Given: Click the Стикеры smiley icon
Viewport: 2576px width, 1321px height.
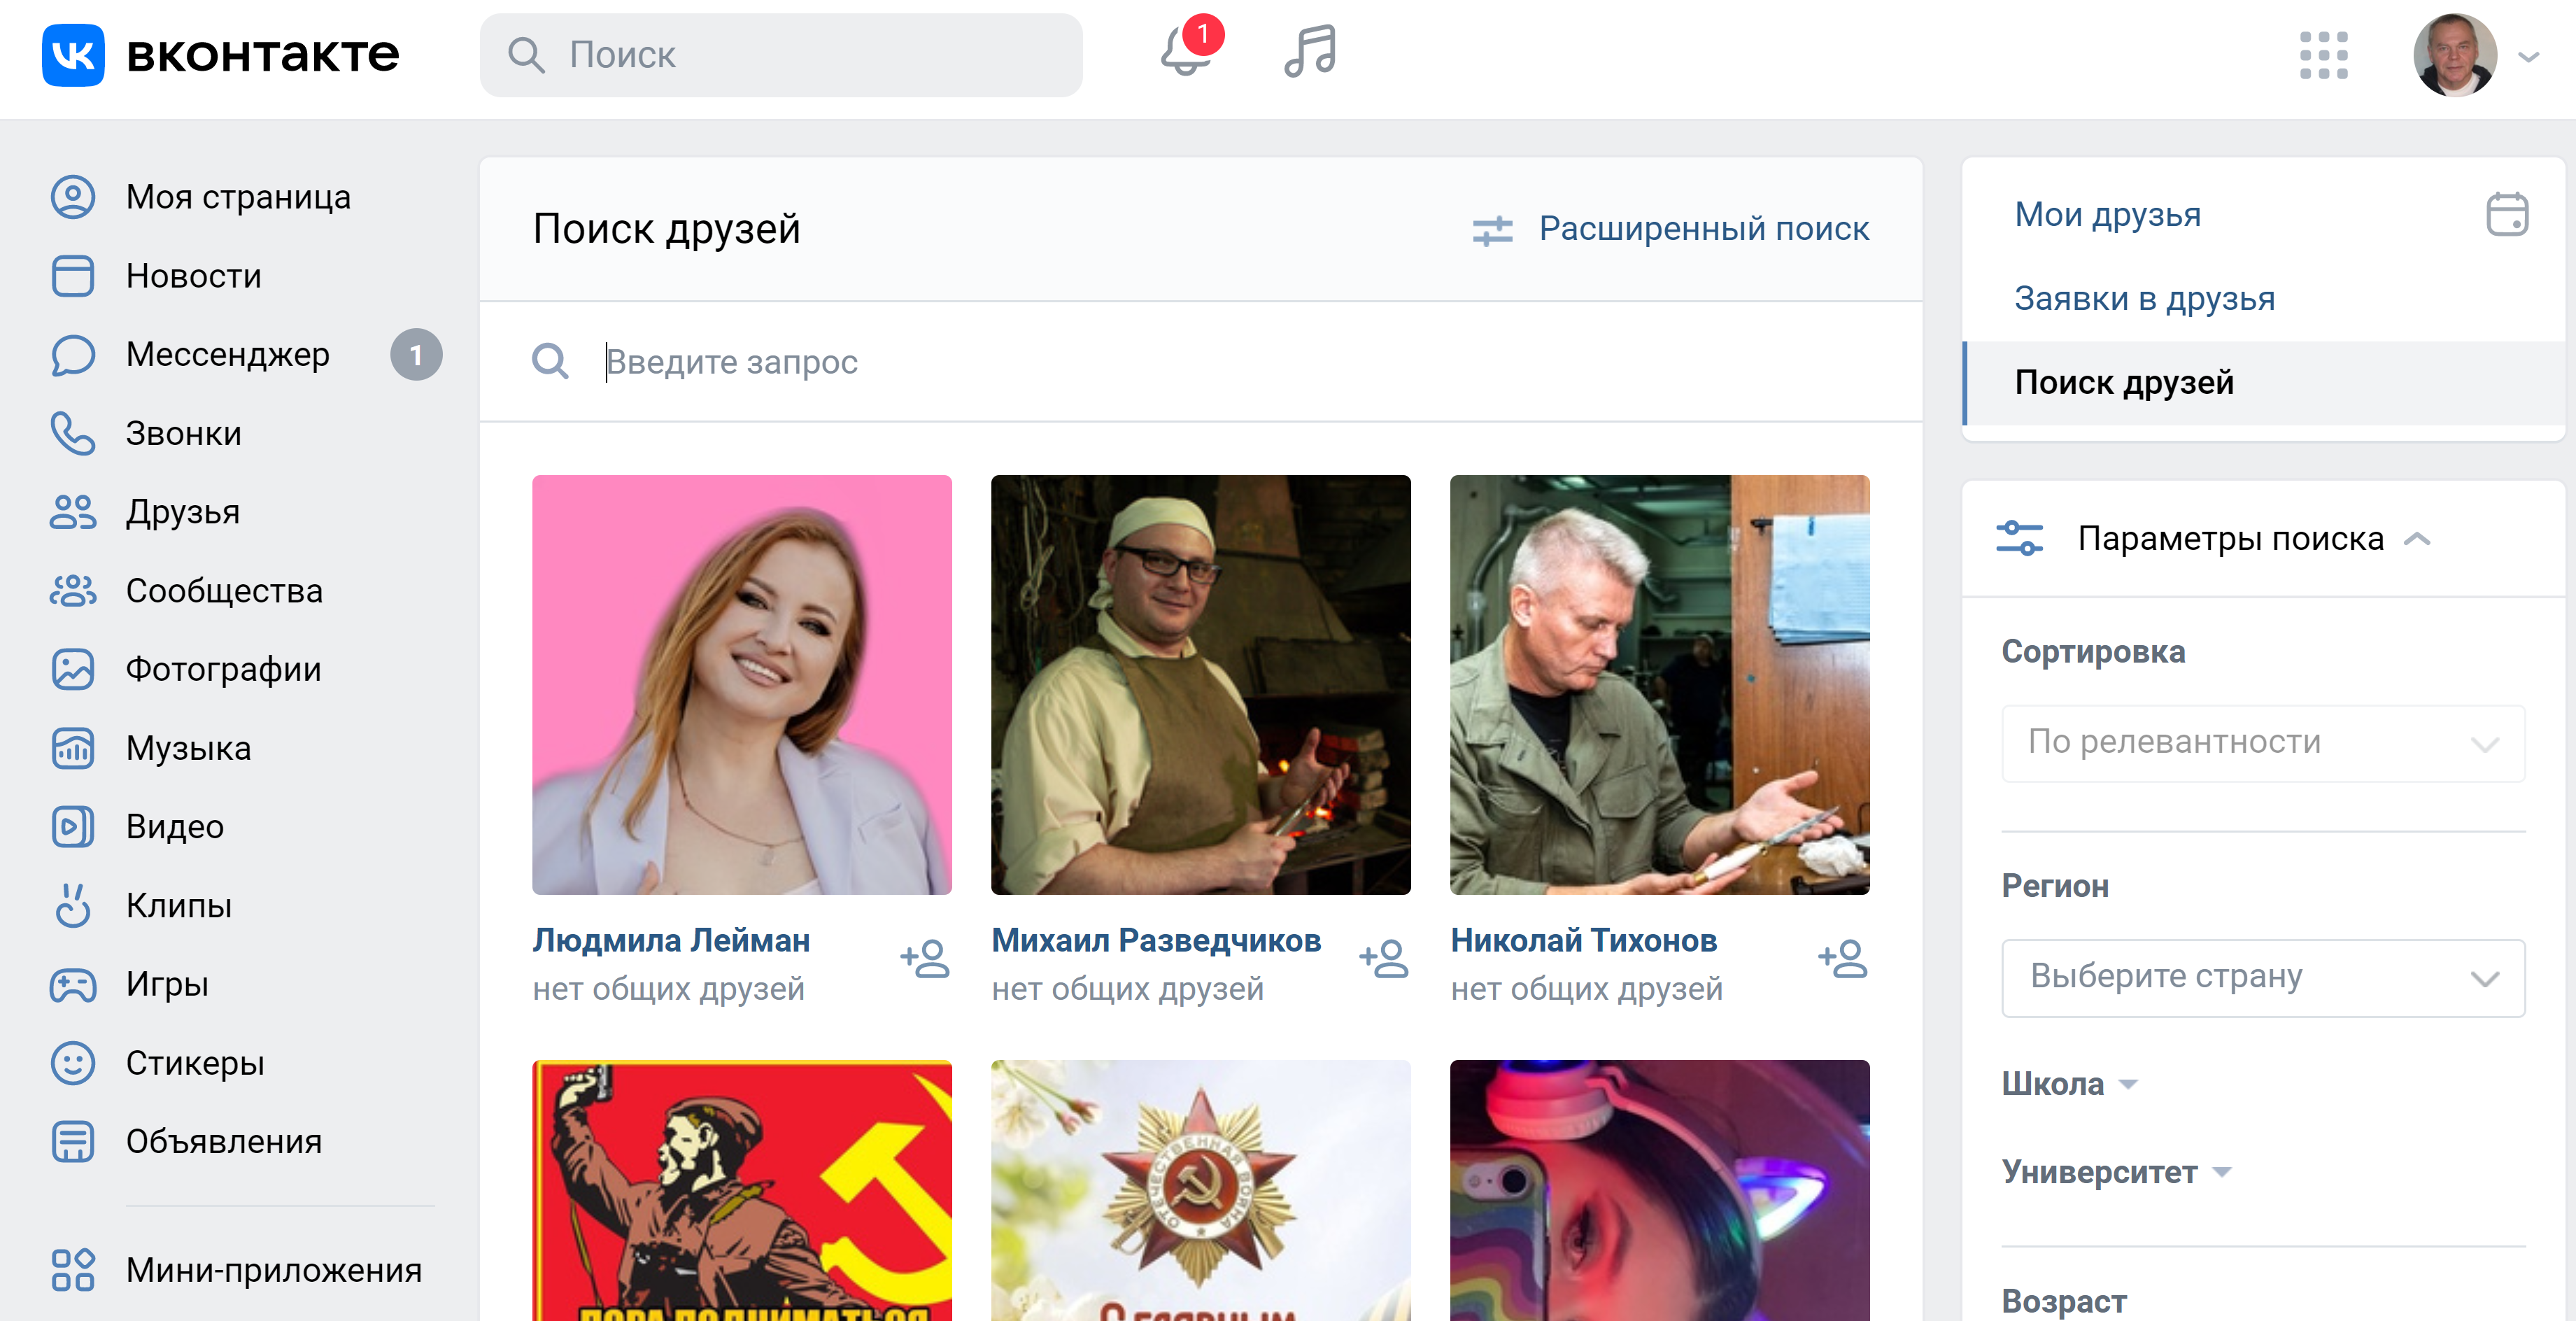Looking at the screenshot, I should pyautogui.click(x=73, y=1063).
